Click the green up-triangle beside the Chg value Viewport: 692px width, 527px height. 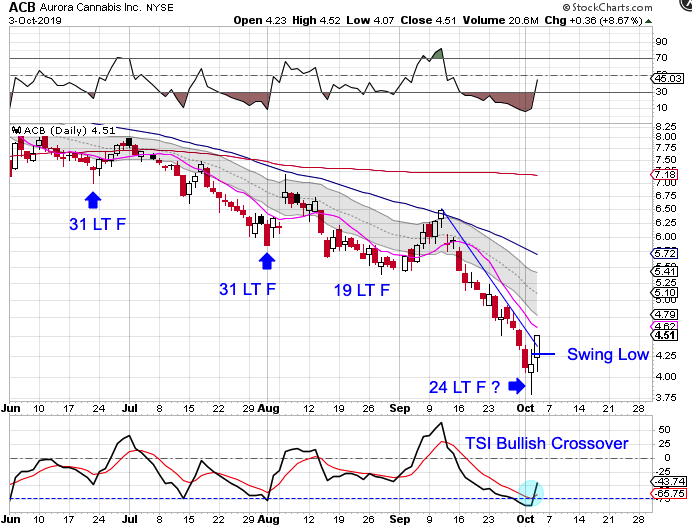tap(648, 21)
